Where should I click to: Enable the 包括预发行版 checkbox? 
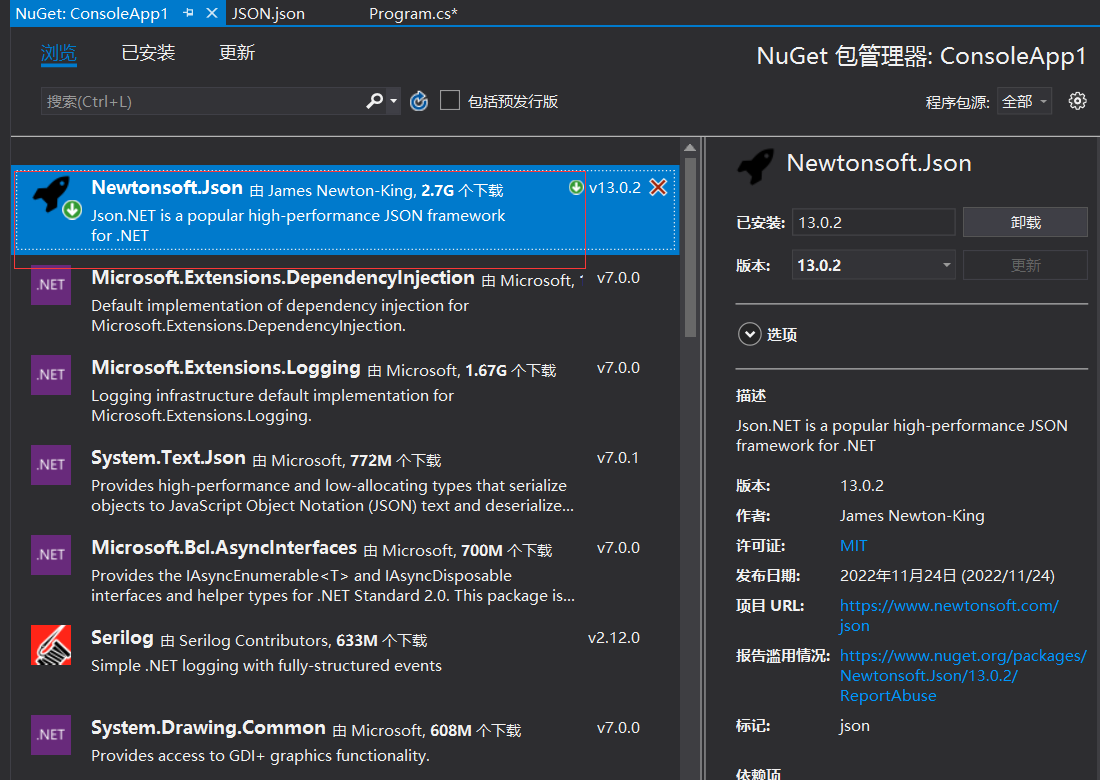click(450, 101)
